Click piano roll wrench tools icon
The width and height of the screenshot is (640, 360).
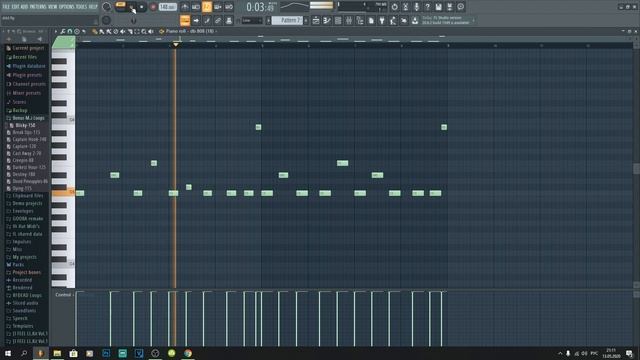(63, 31)
